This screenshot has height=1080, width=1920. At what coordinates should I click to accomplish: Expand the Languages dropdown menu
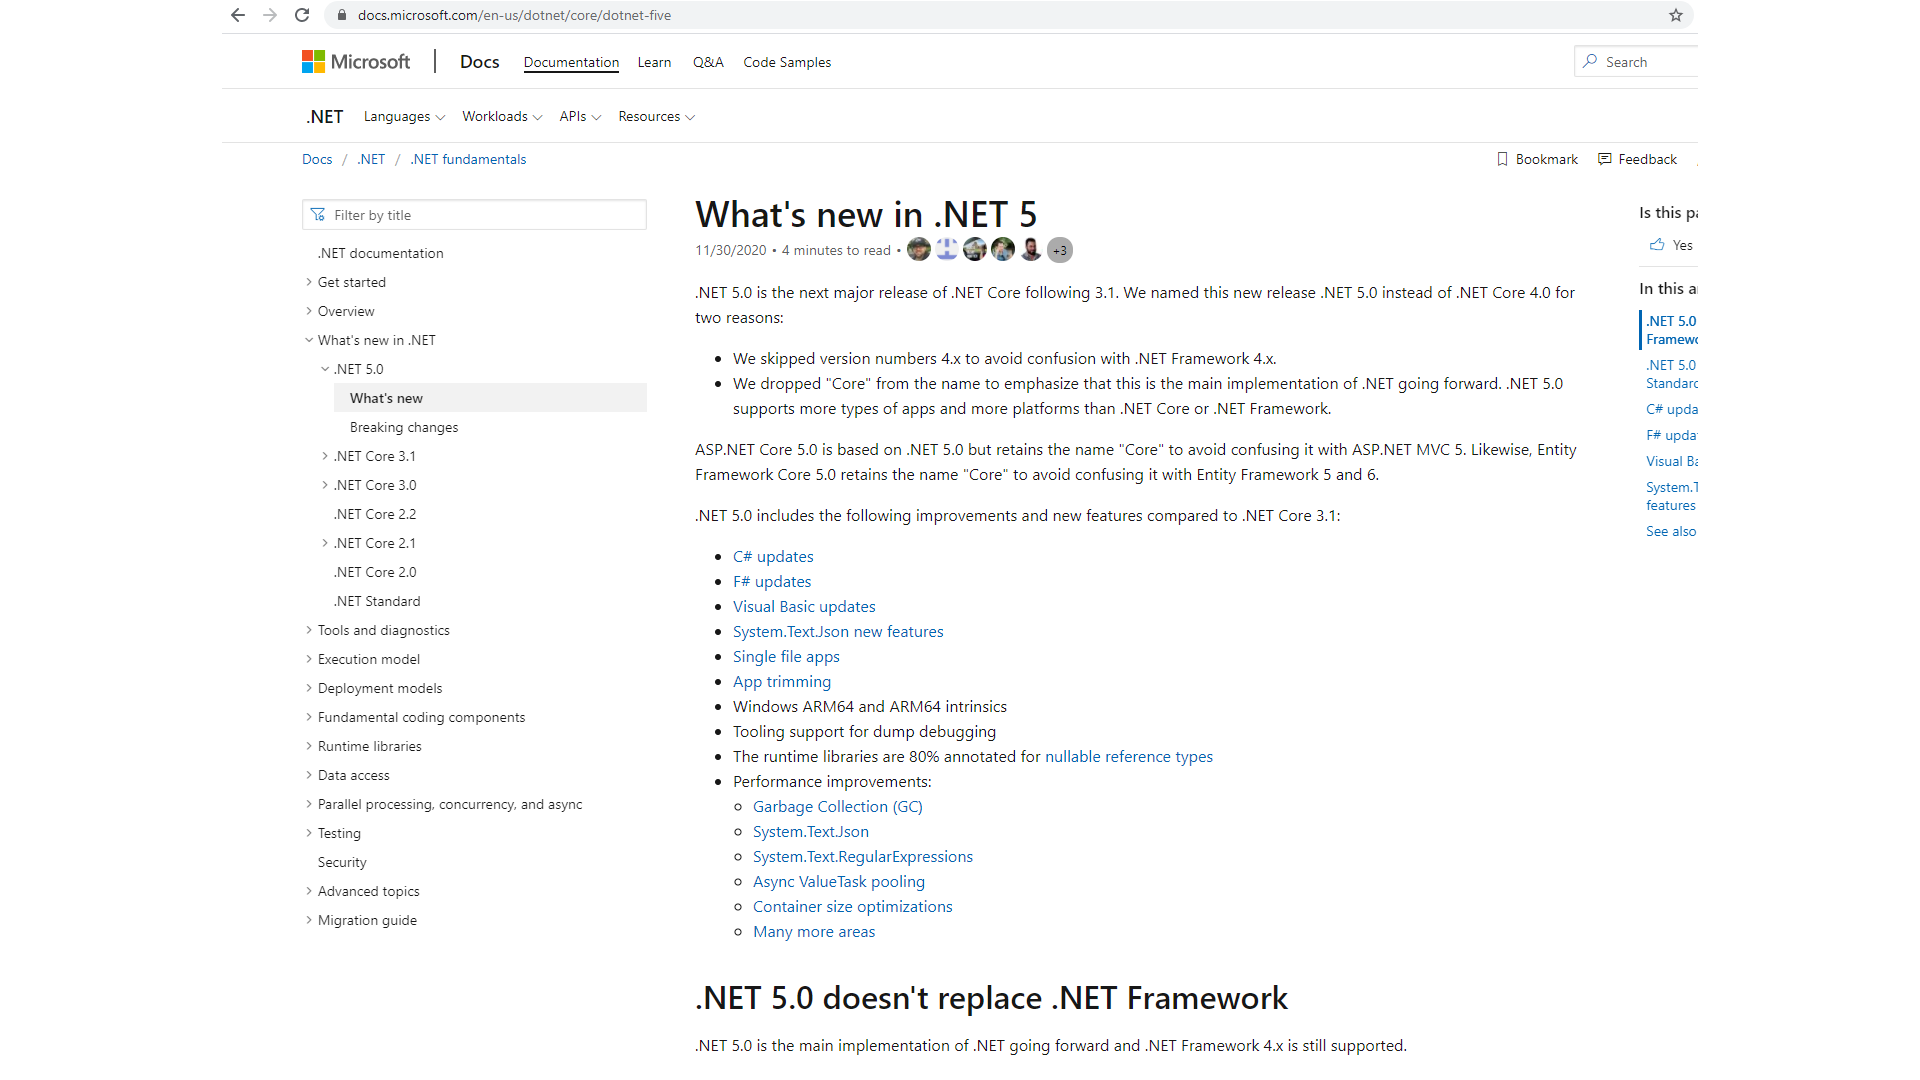(402, 116)
